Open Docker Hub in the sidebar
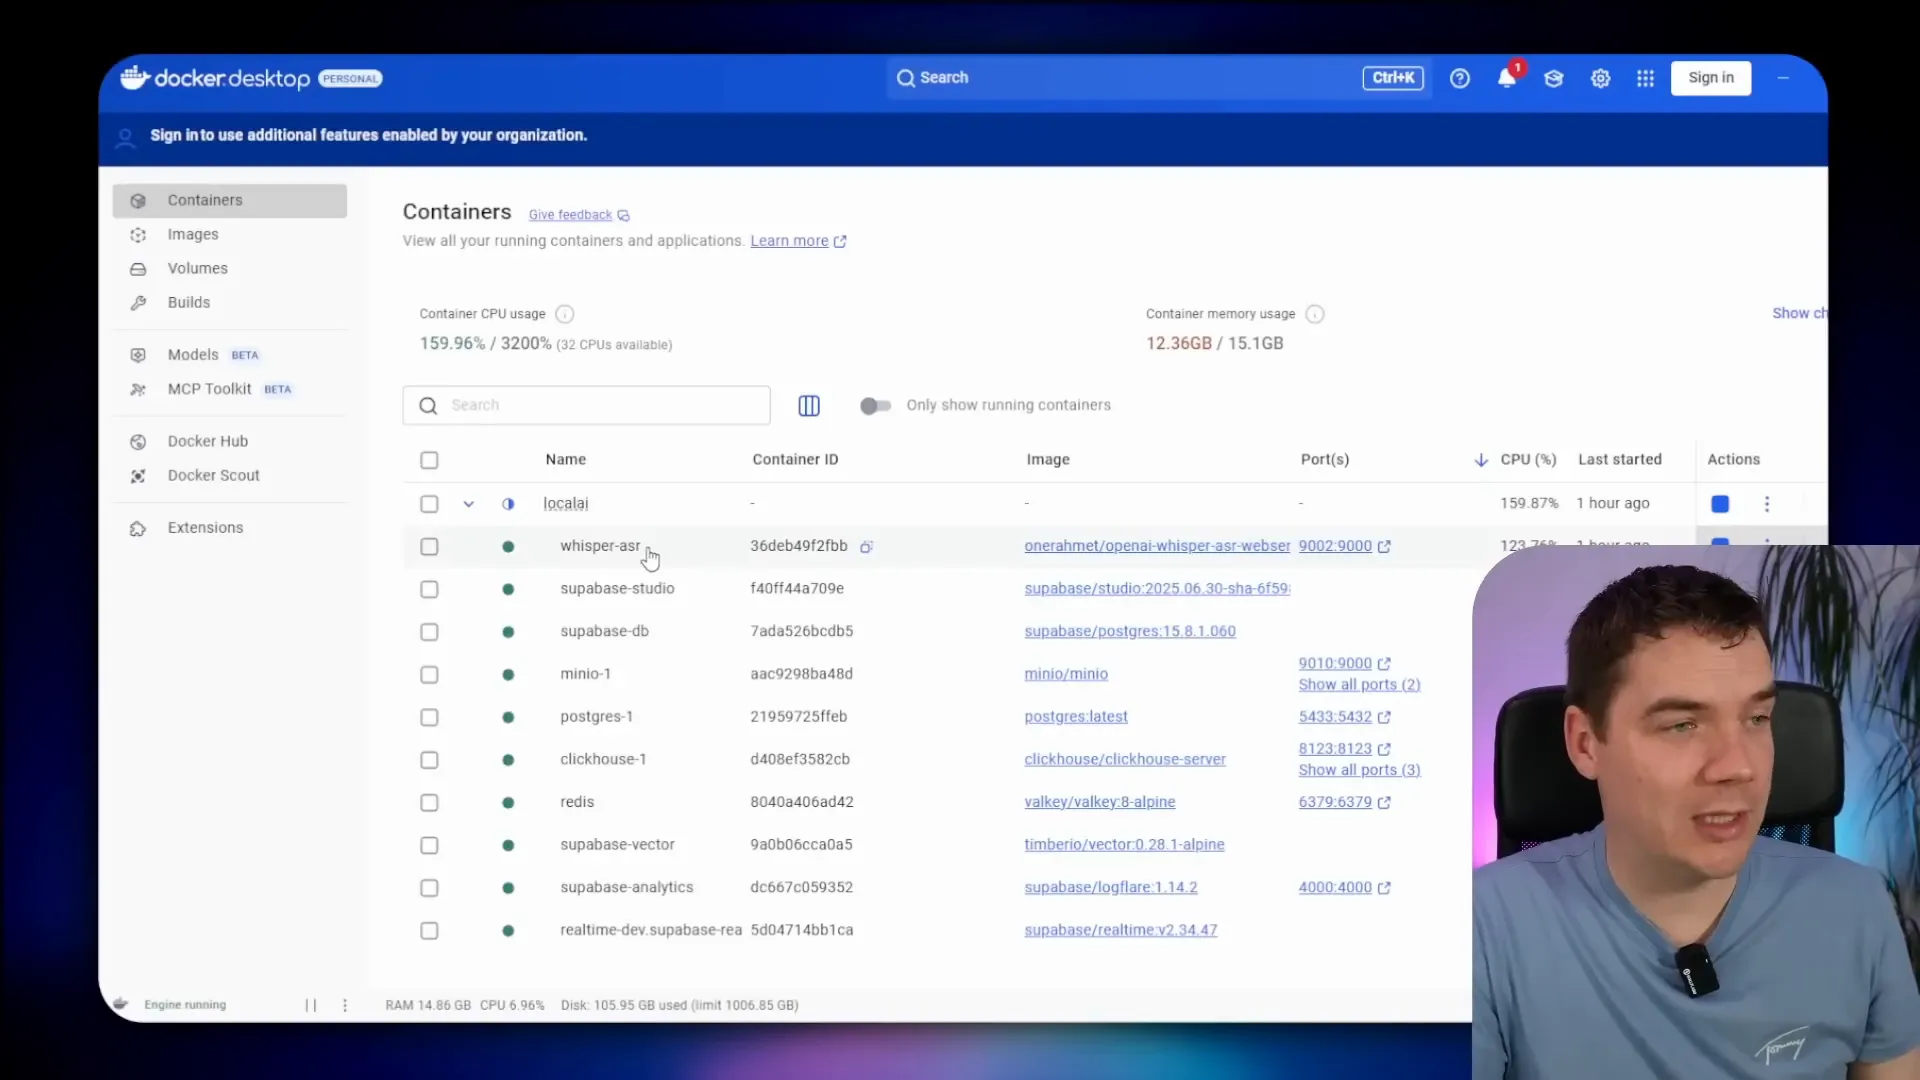Viewport: 1920px width, 1080px height. pyautogui.click(x=230, y=441)
